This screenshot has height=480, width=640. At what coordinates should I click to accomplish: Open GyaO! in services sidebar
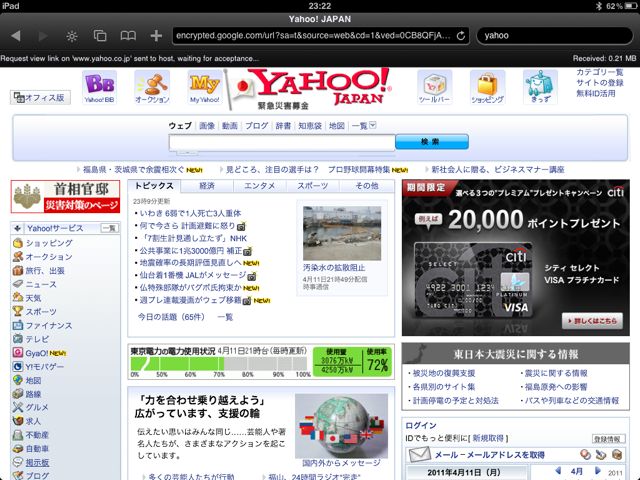tap(39, 353)
